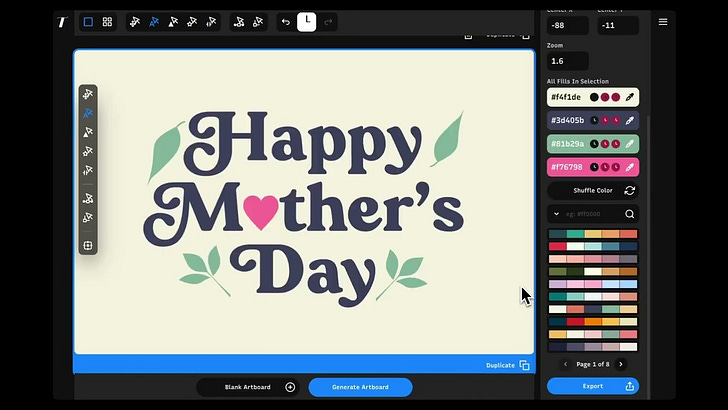Duplicate the artboard using the bottom Duplicate button
The height and width of the screenshot is (410, 728).
tap(507, 365)
